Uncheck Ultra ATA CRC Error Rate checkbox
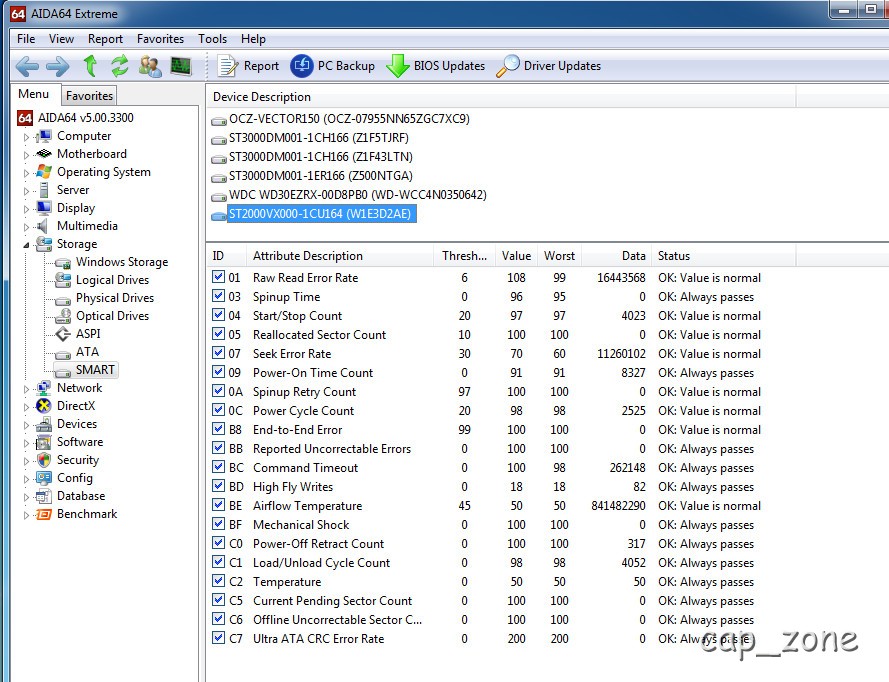The height and width of the screenshot is (682, 889). click(218, 637)
